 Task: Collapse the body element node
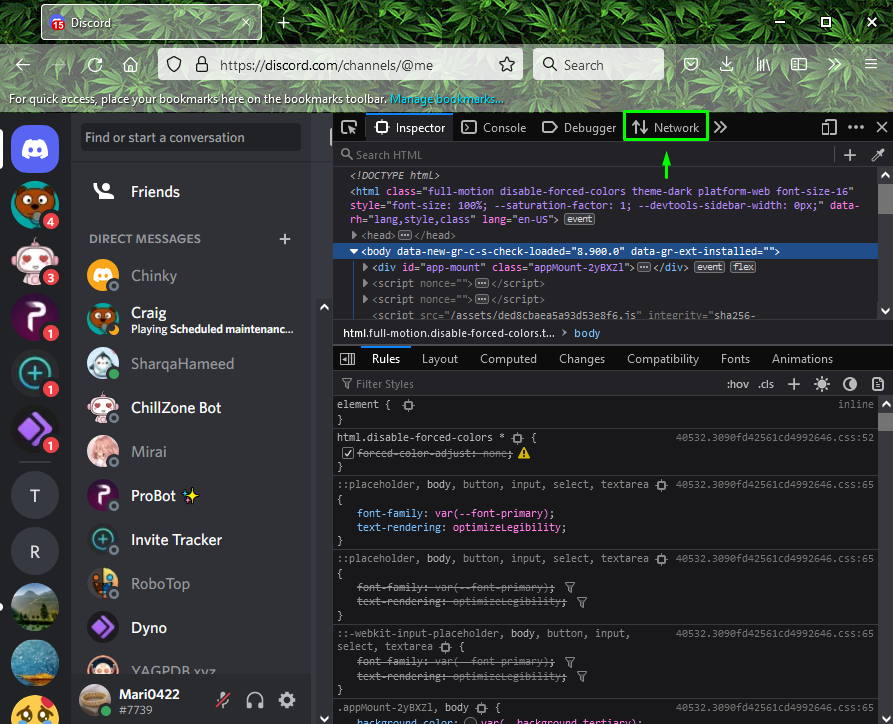click(x=354, y=251)
